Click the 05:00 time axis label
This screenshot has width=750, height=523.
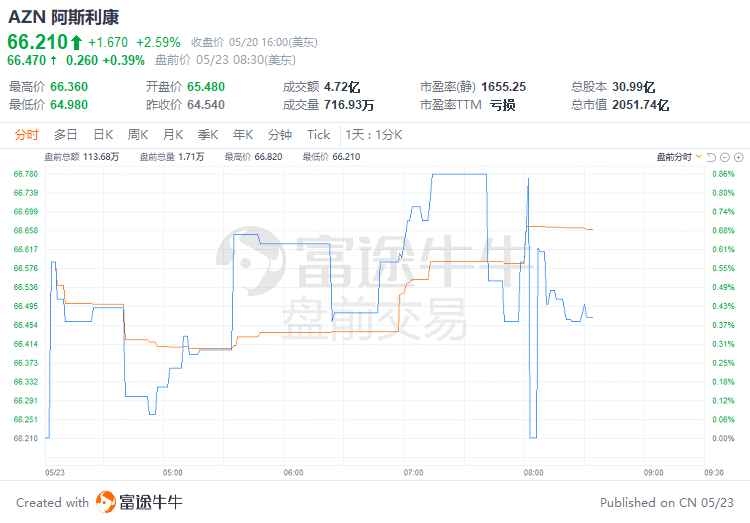[173, 473]
